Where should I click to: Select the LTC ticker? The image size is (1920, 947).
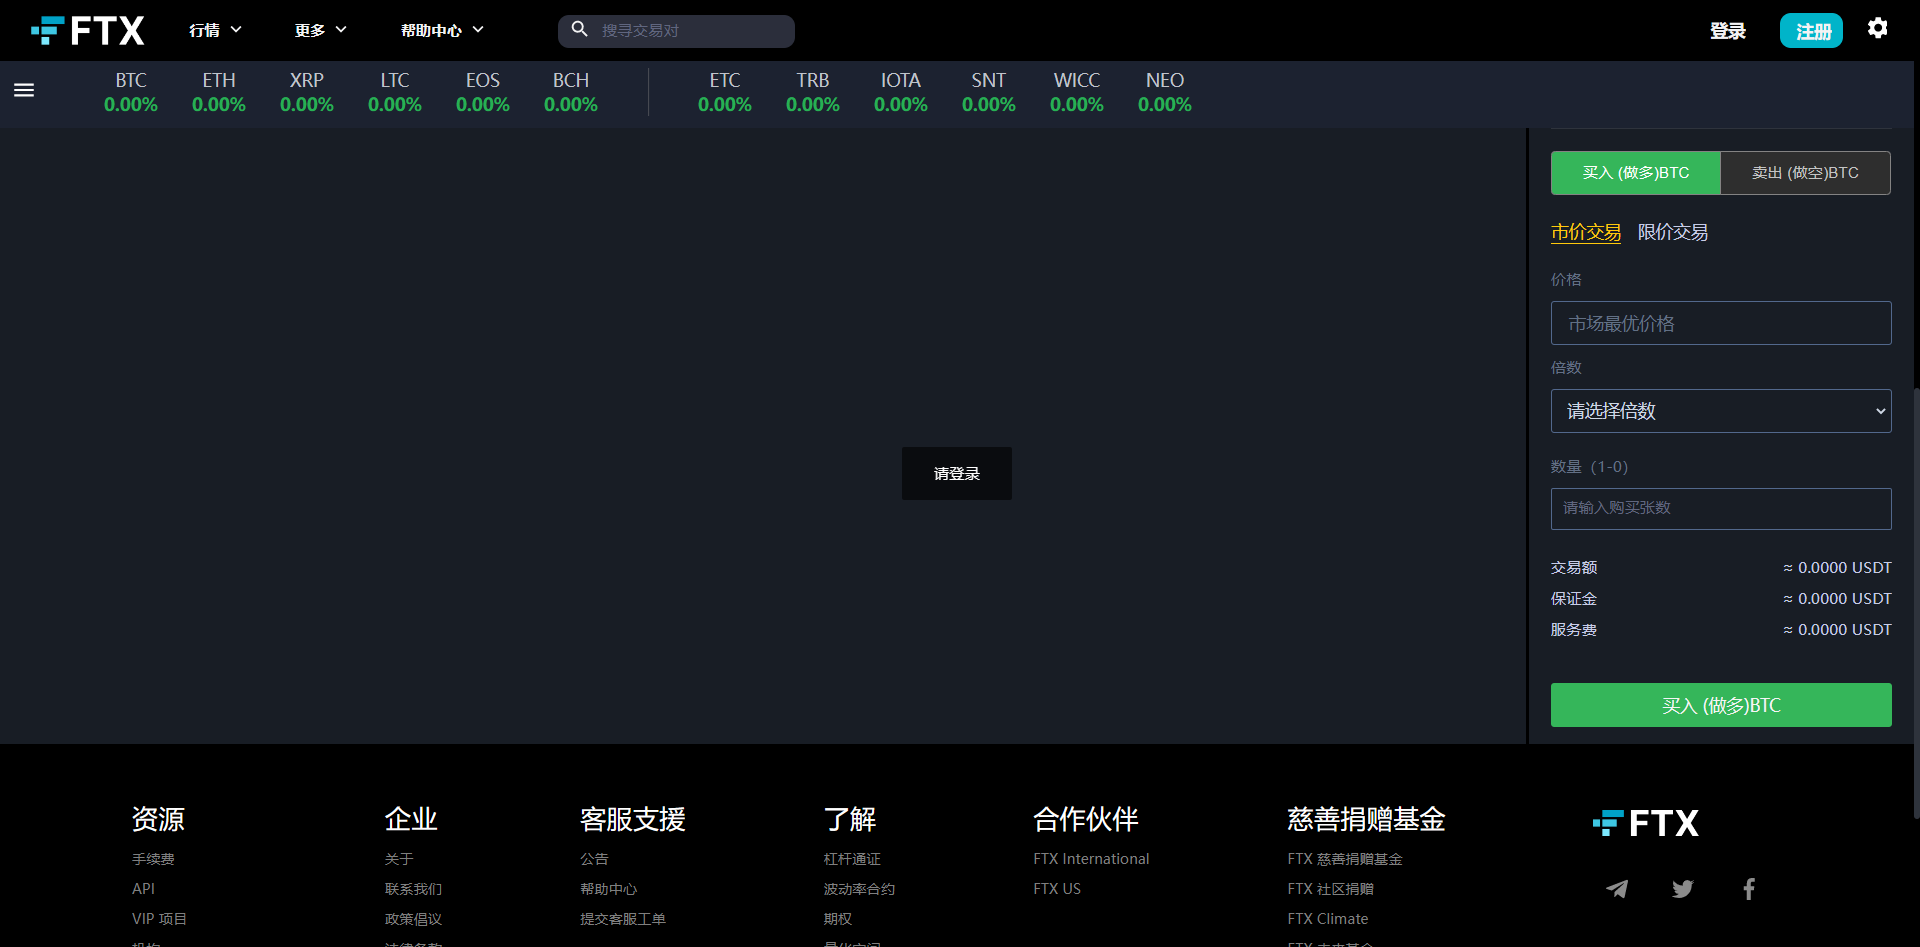[395, 92]
